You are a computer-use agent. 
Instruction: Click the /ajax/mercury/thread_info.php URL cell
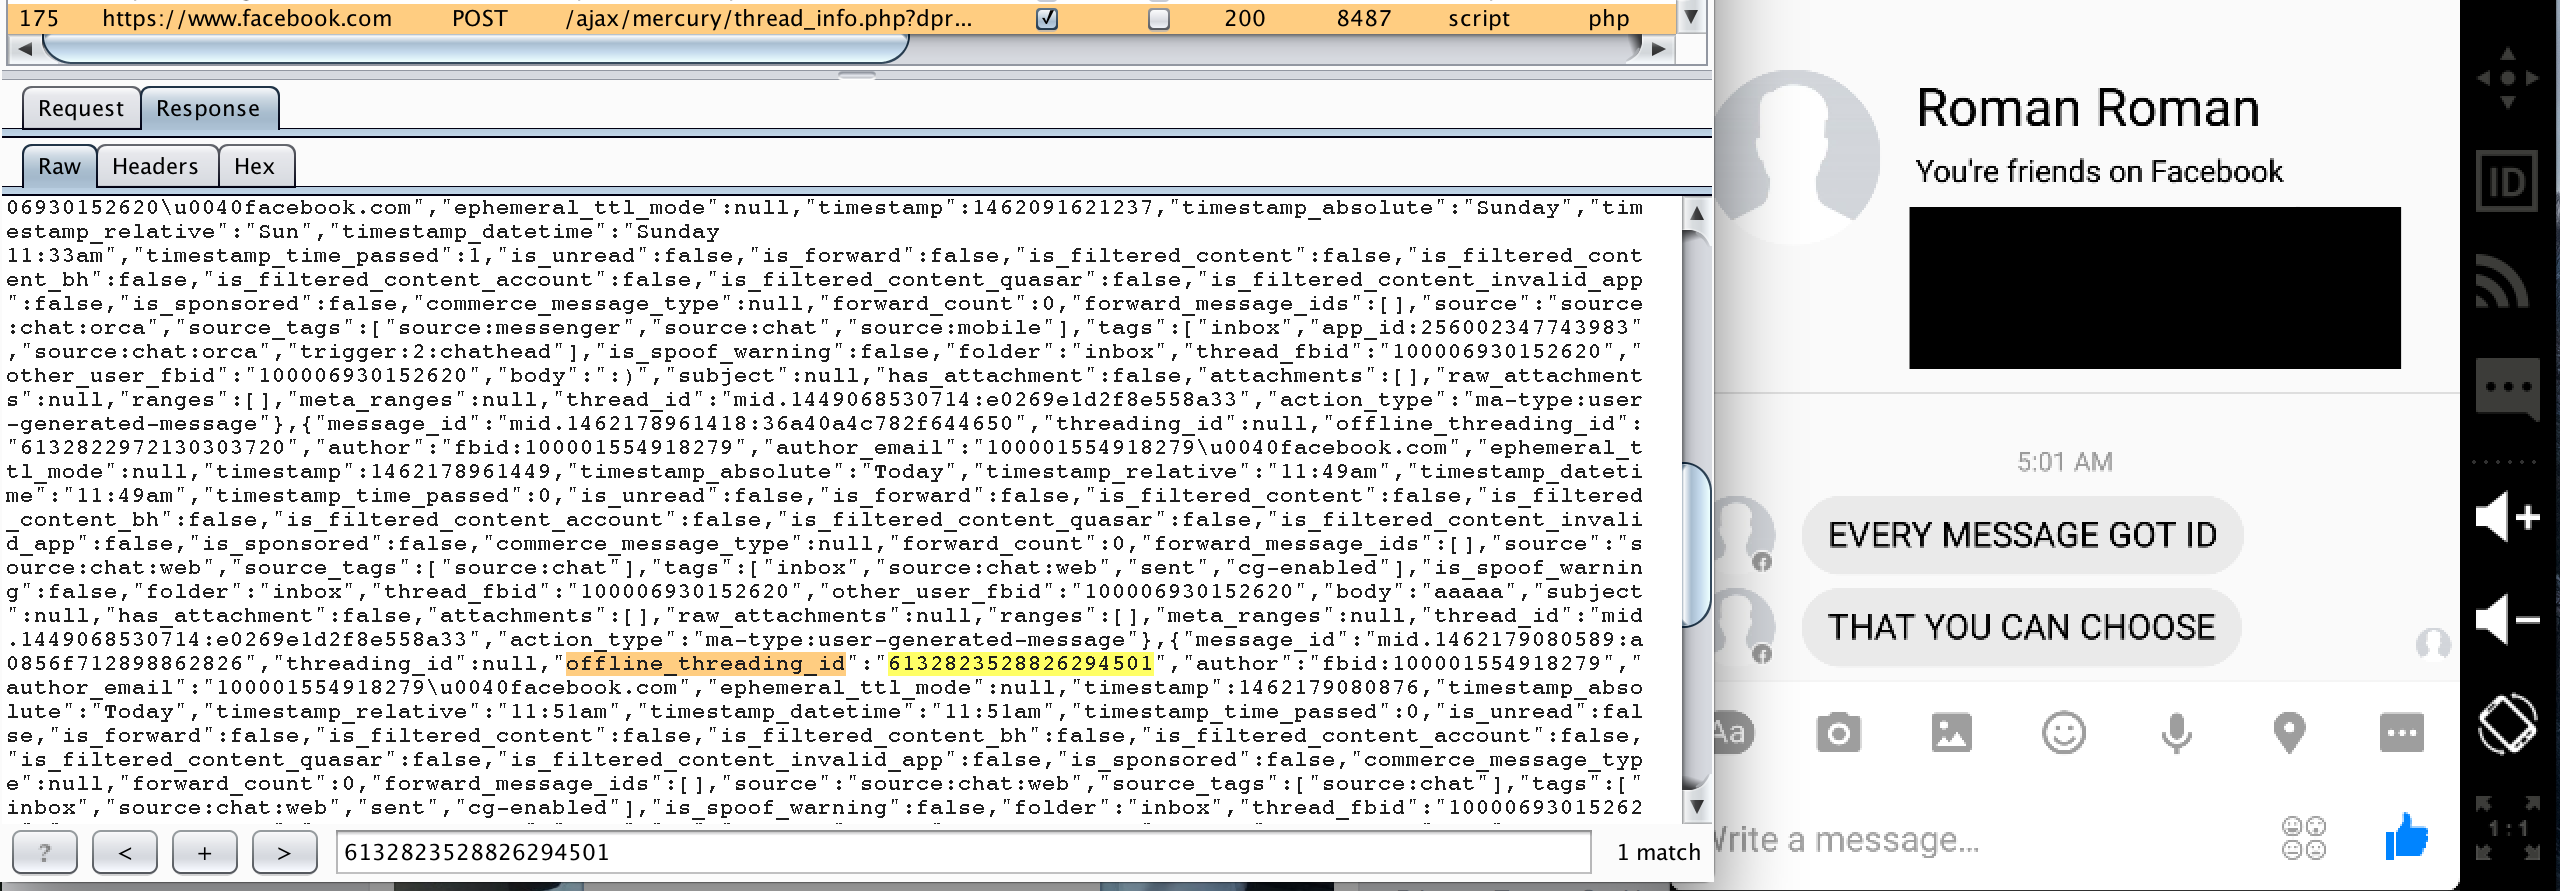(769, 18)
